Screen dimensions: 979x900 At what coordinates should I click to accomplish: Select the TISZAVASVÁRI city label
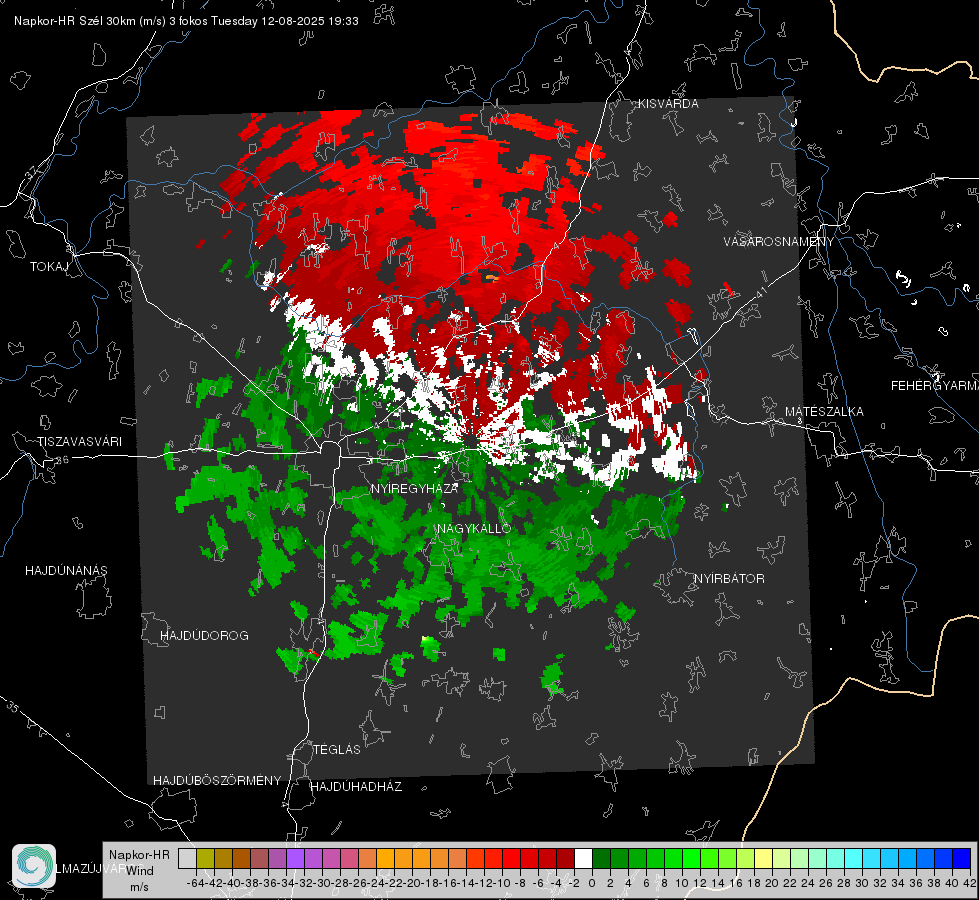click(x=79, y=442)
